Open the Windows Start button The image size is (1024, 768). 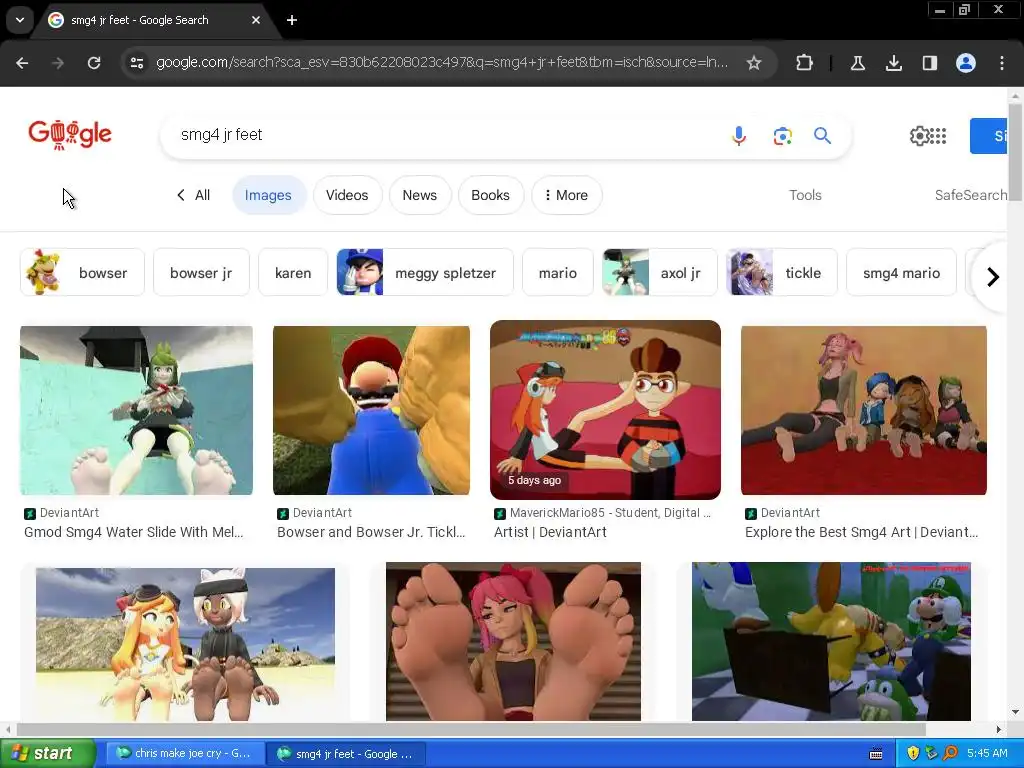[47, 754]
